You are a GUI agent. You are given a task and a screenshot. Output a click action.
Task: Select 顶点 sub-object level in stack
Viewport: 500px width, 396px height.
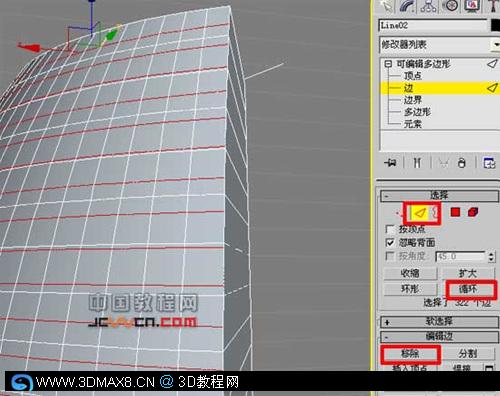point(413,76)
